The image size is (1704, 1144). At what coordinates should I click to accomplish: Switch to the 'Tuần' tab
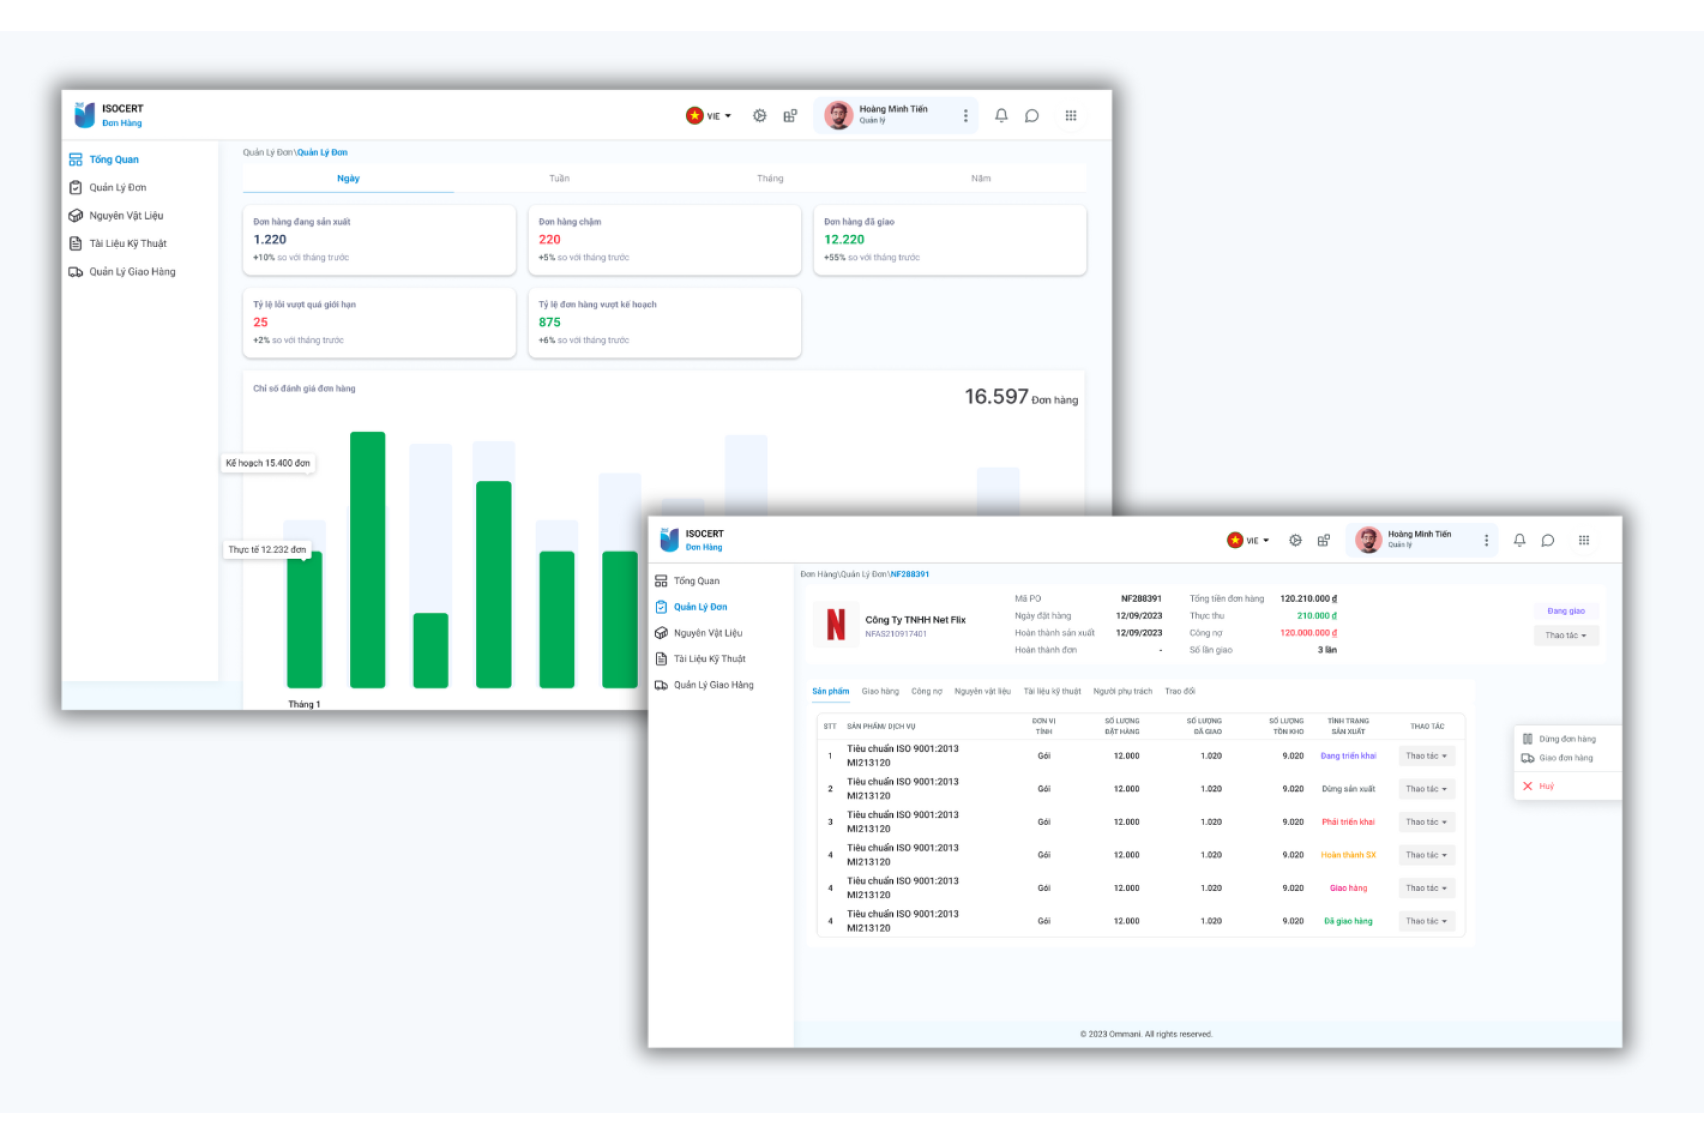pyautogui.click(x=559, y=179)
